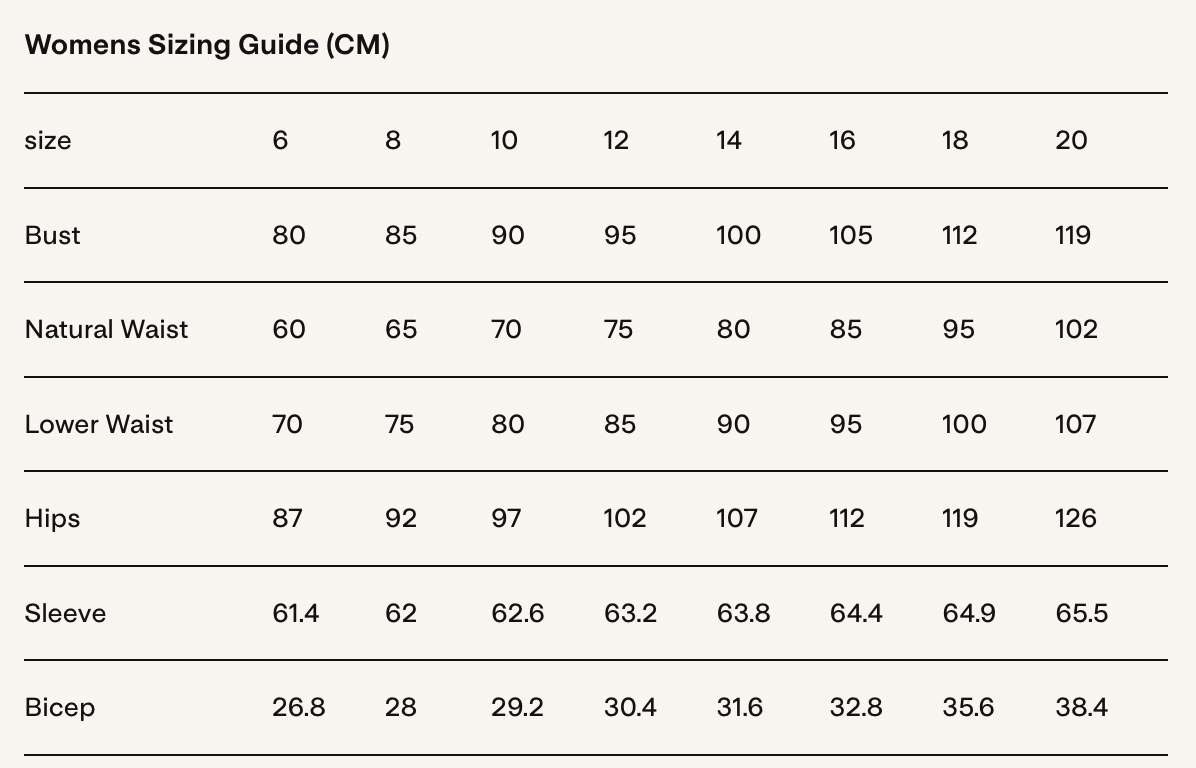This screenshot has height=768, width=1196.
Task: Click the size row label in header
Action: (48, 140)
